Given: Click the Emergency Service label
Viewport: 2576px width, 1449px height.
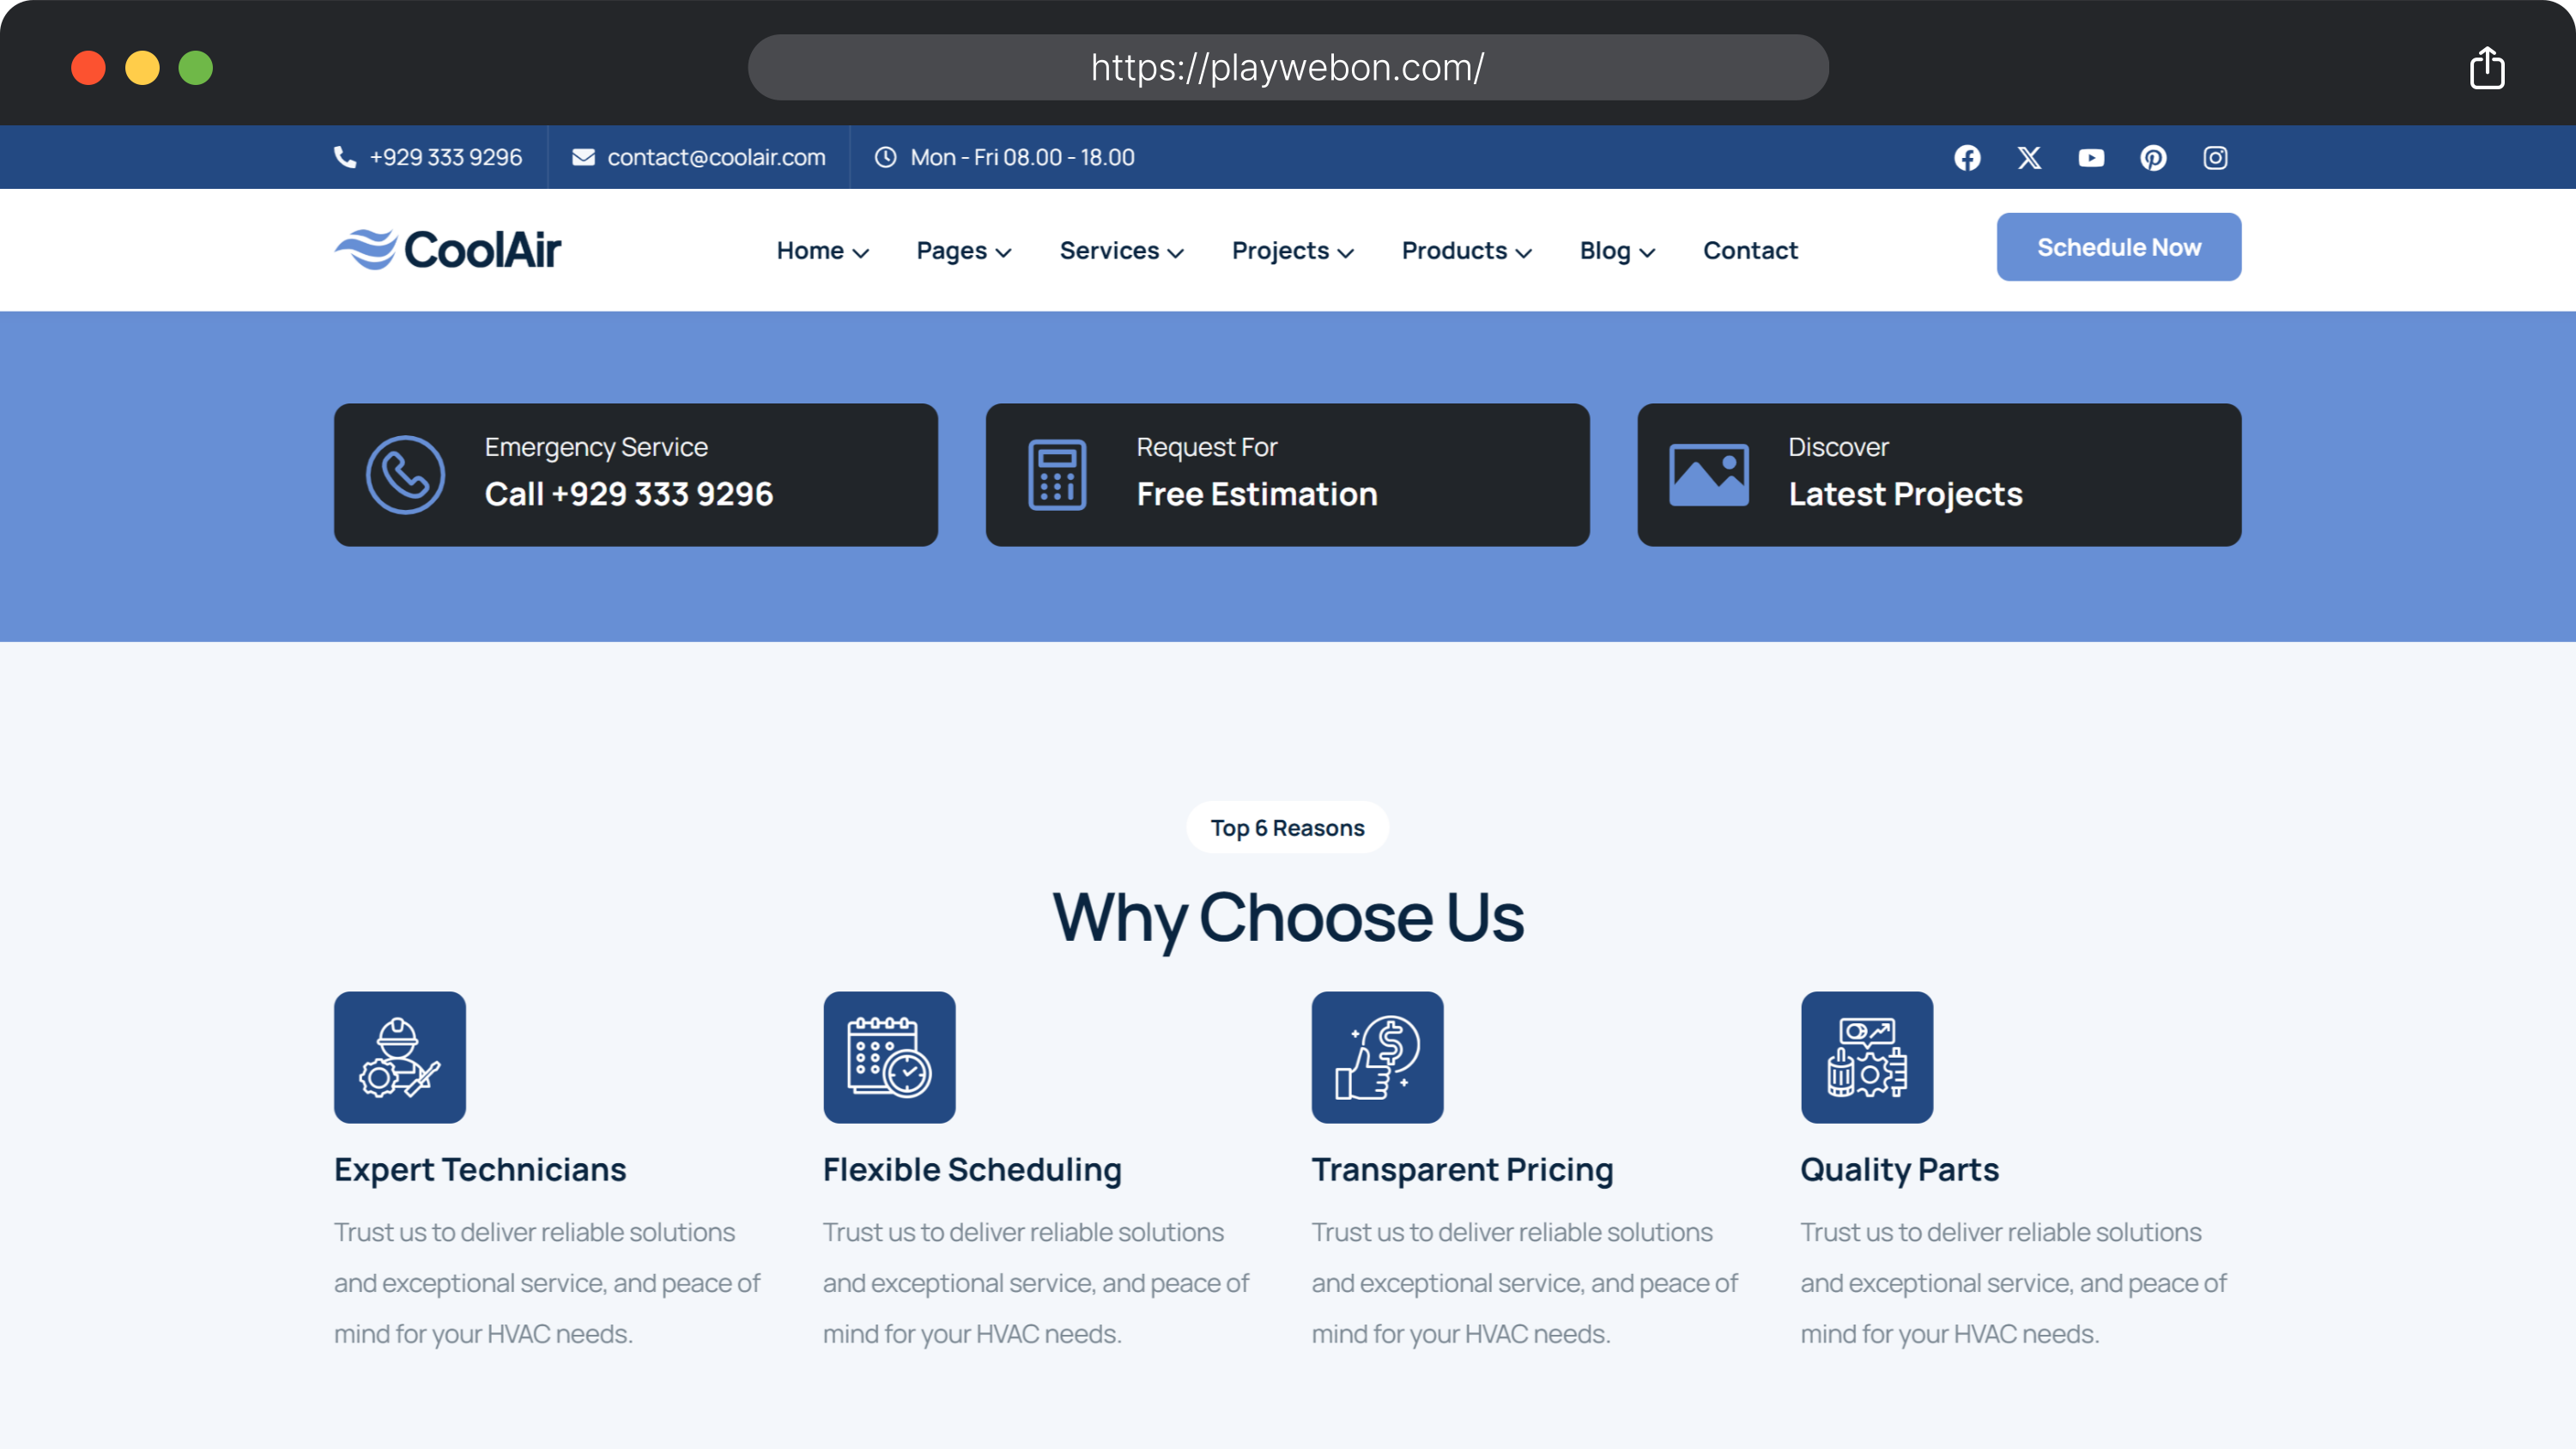Looking at the screenshot, I should tap(596, 447).
